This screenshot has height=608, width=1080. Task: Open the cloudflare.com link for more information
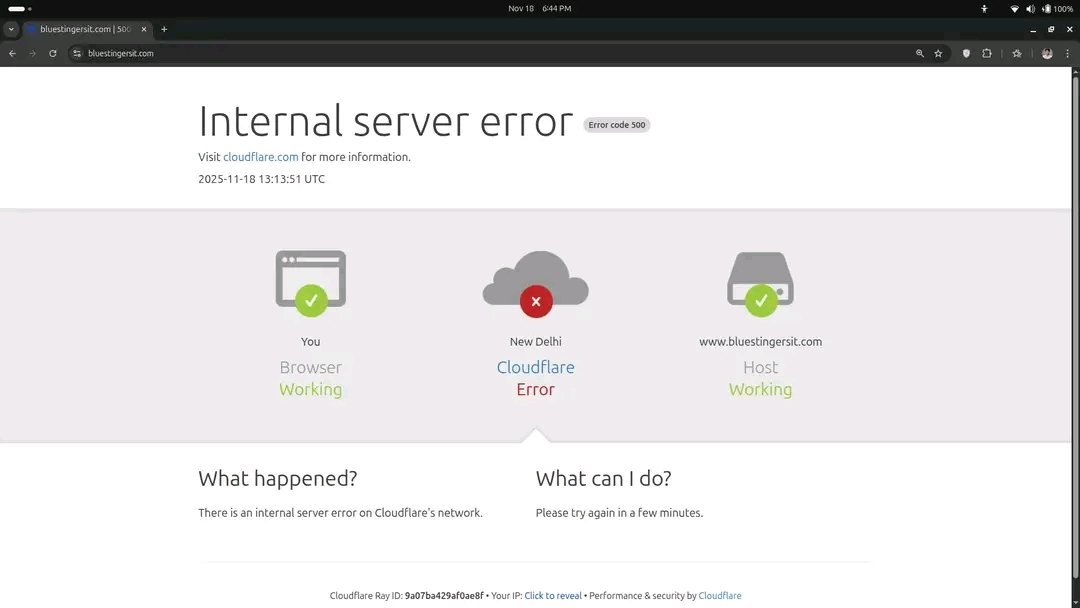260,156
